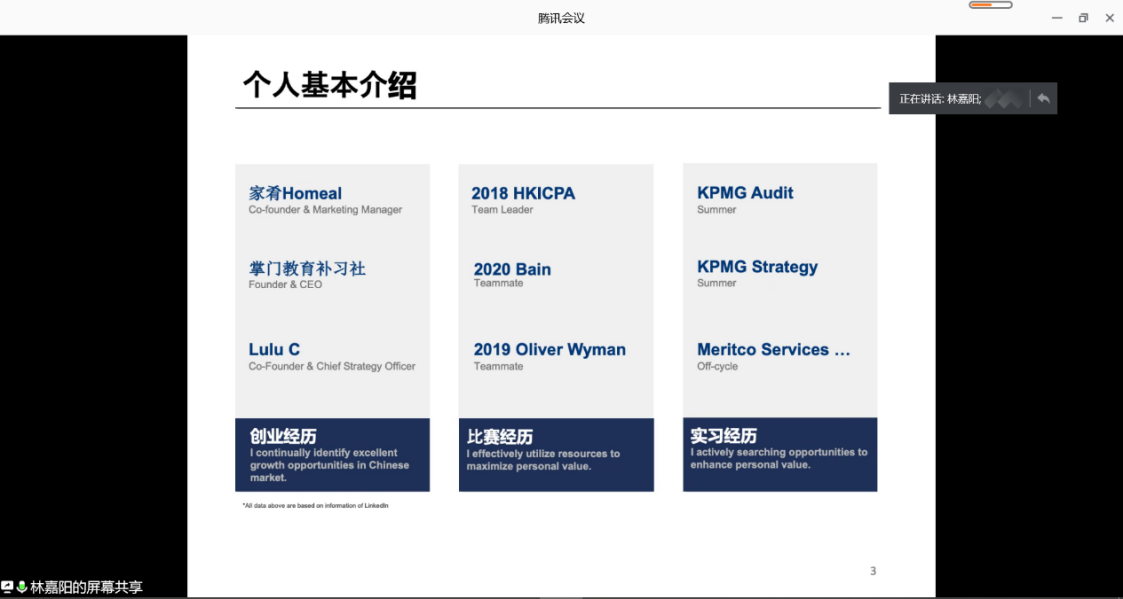Click the KPMG Strategy heading

click(757, 267)
